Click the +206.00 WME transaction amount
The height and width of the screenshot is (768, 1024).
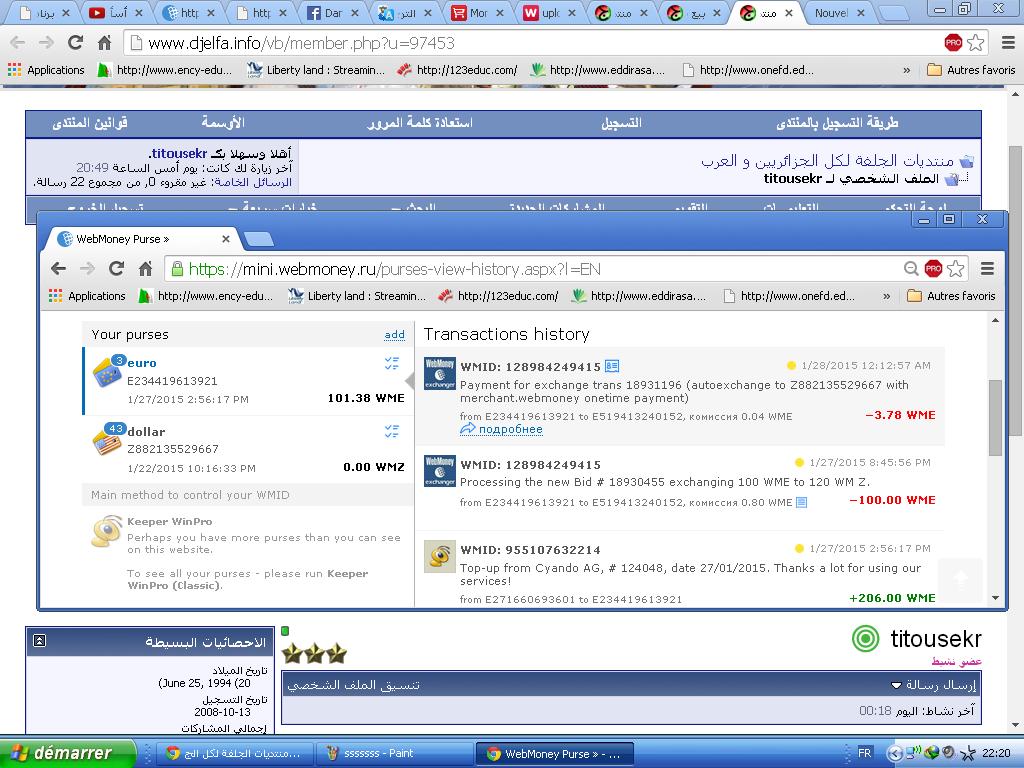pyautogui.click(x=892, y=598)
